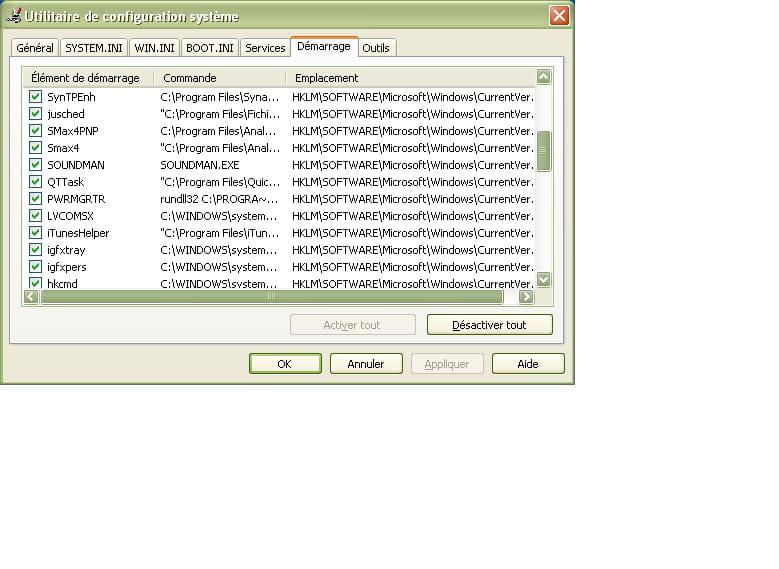Screen dimensions: 779x569
Task: Uncheck the SynTPEnh startup item
Action: 35,96
